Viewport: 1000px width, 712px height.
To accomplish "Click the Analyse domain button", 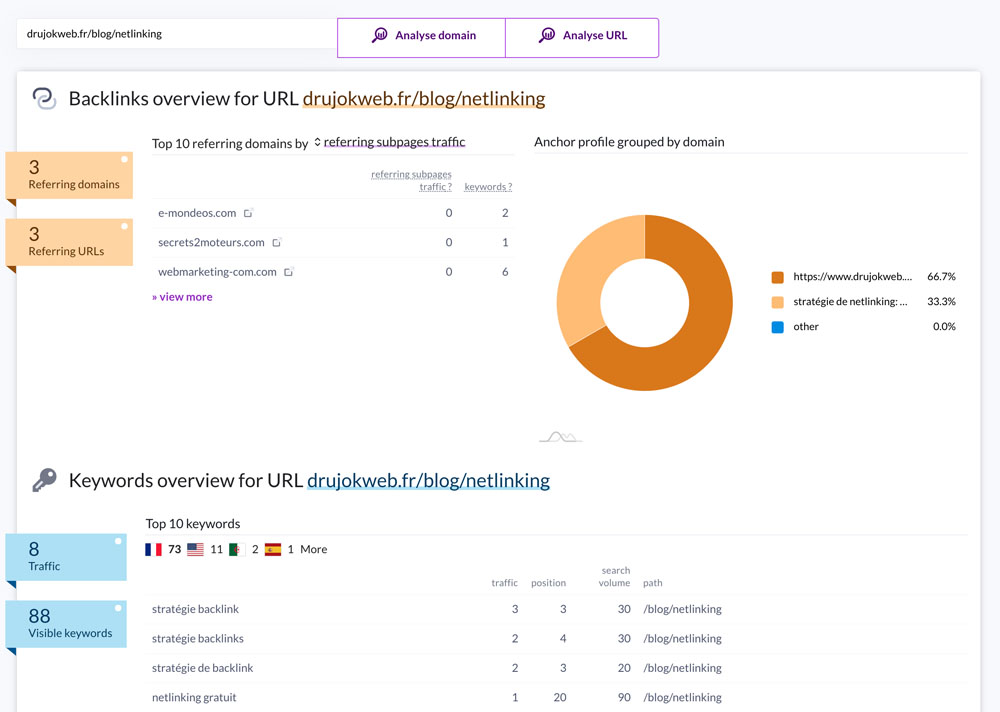I will pyautogui.click(x=422, y=38).
